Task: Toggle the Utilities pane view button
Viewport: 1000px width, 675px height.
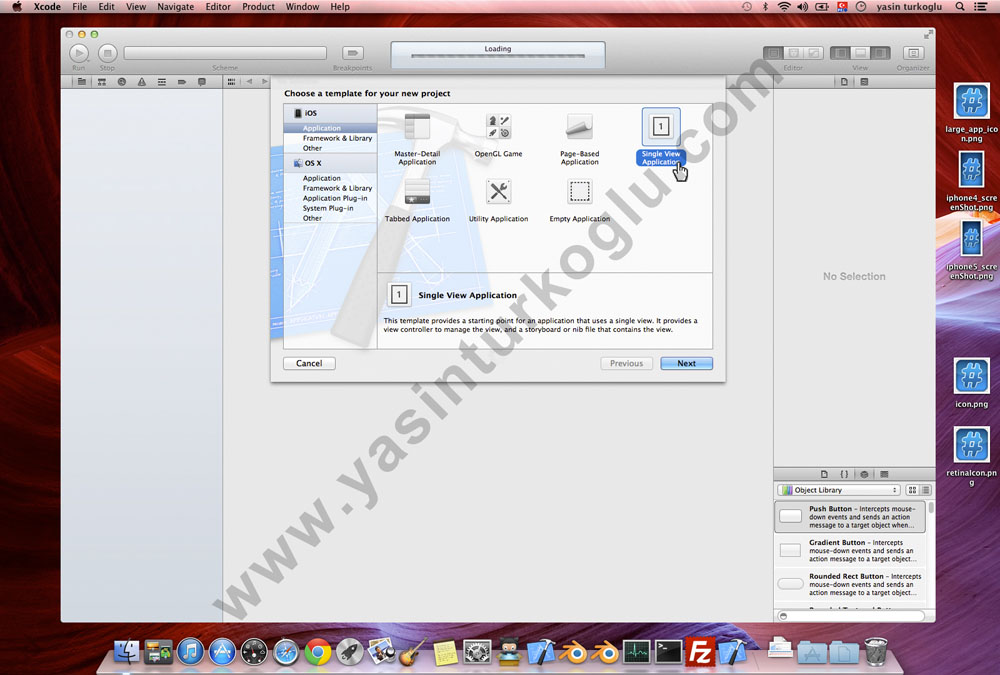Action: pyautogui.click(x=880, y=53)
